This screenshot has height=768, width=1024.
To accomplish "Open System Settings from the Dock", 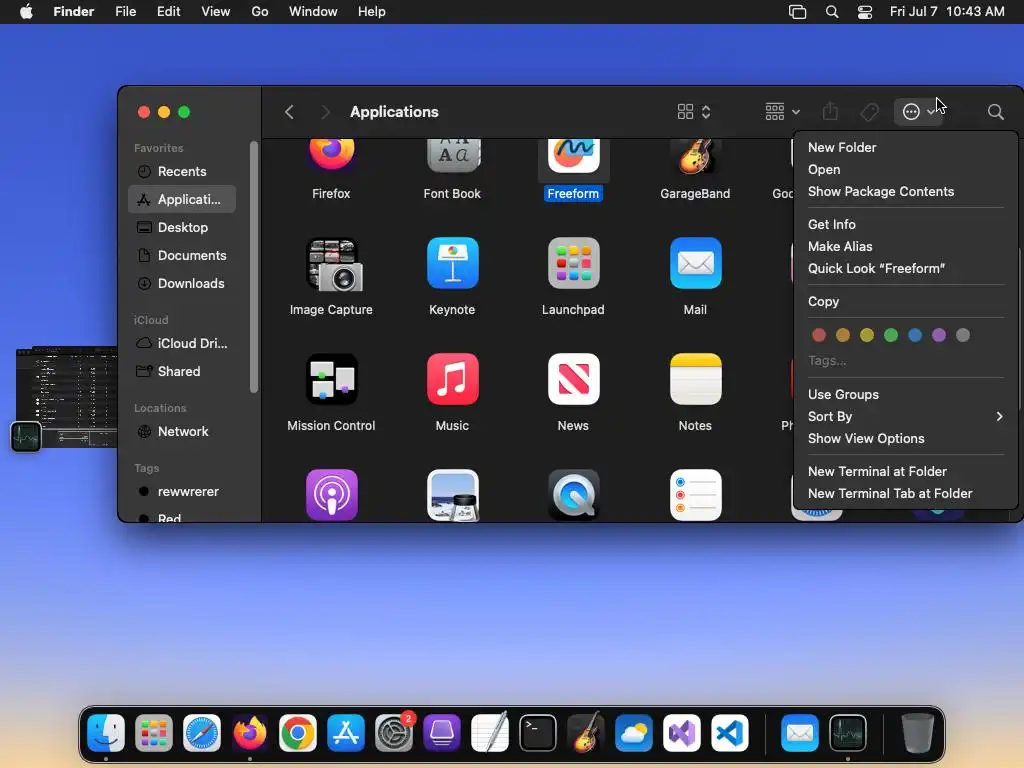I will (x=394, y=733).
